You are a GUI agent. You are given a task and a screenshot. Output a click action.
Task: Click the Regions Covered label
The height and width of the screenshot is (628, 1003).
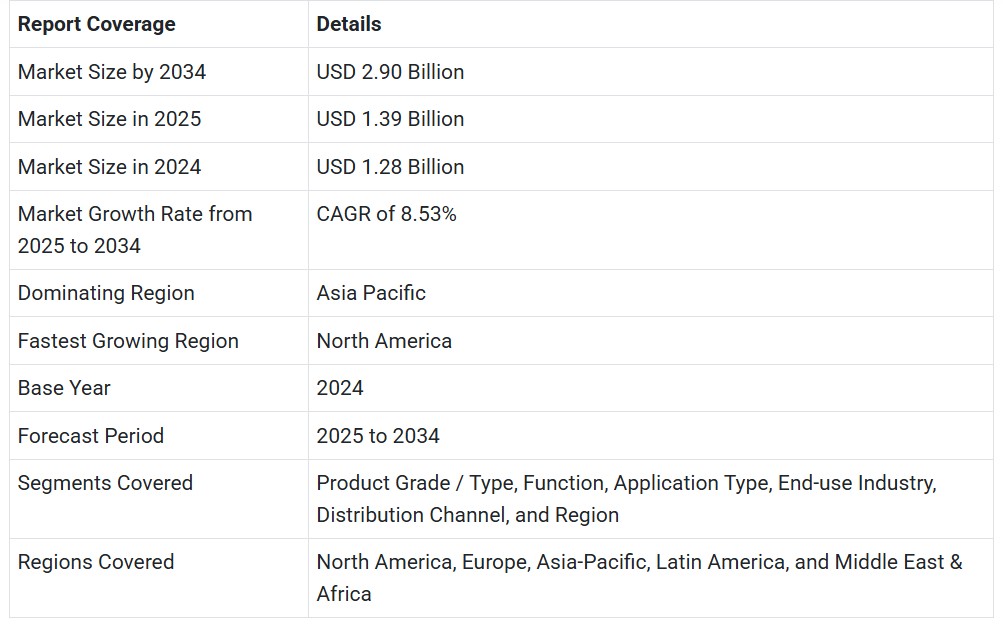(x=96, y=562)
